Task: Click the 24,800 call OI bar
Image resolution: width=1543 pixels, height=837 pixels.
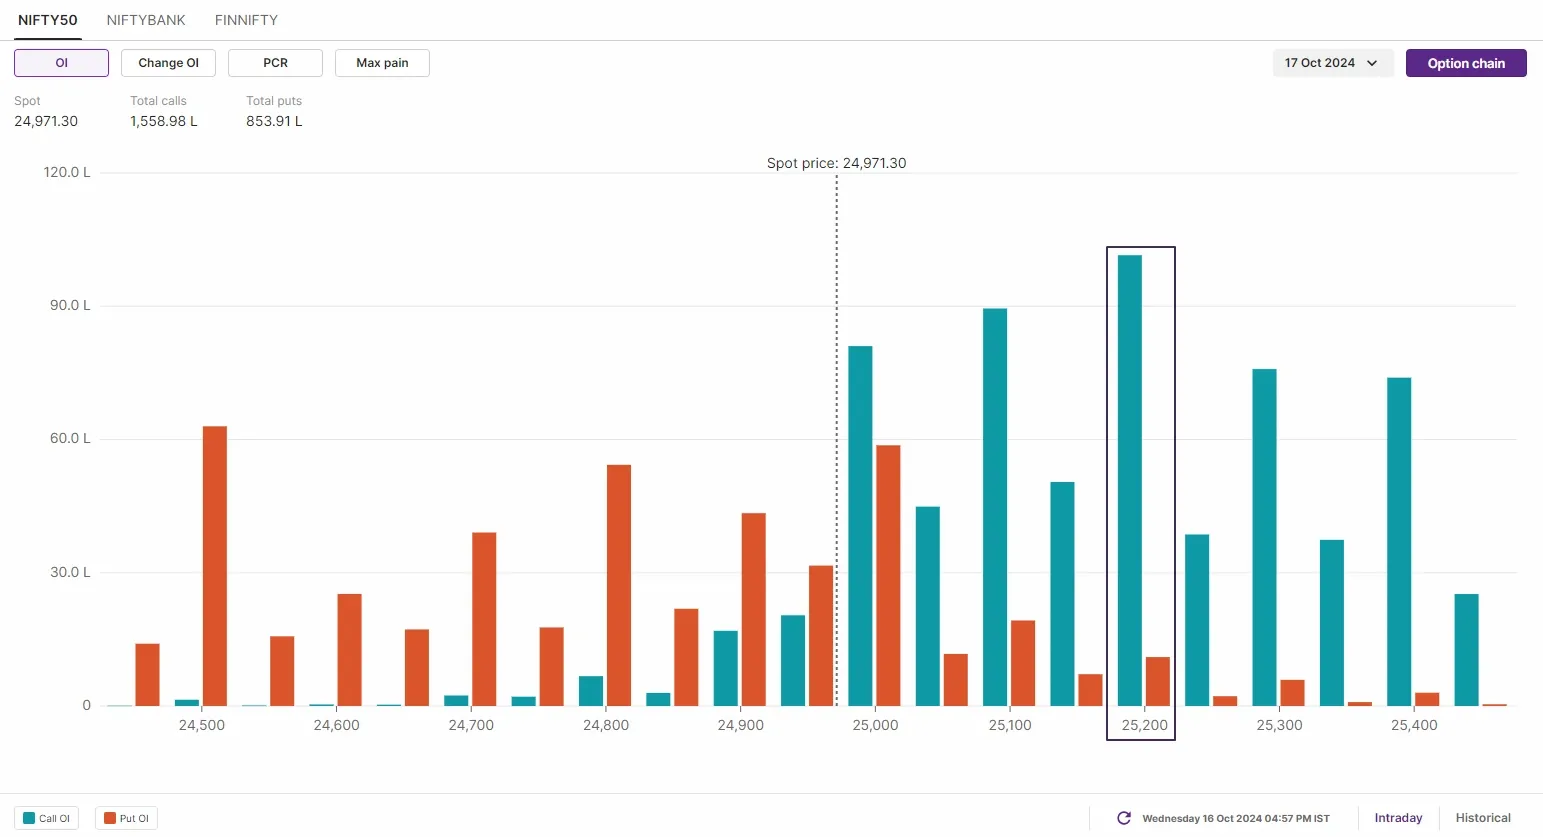Action: tap(591, 691)
